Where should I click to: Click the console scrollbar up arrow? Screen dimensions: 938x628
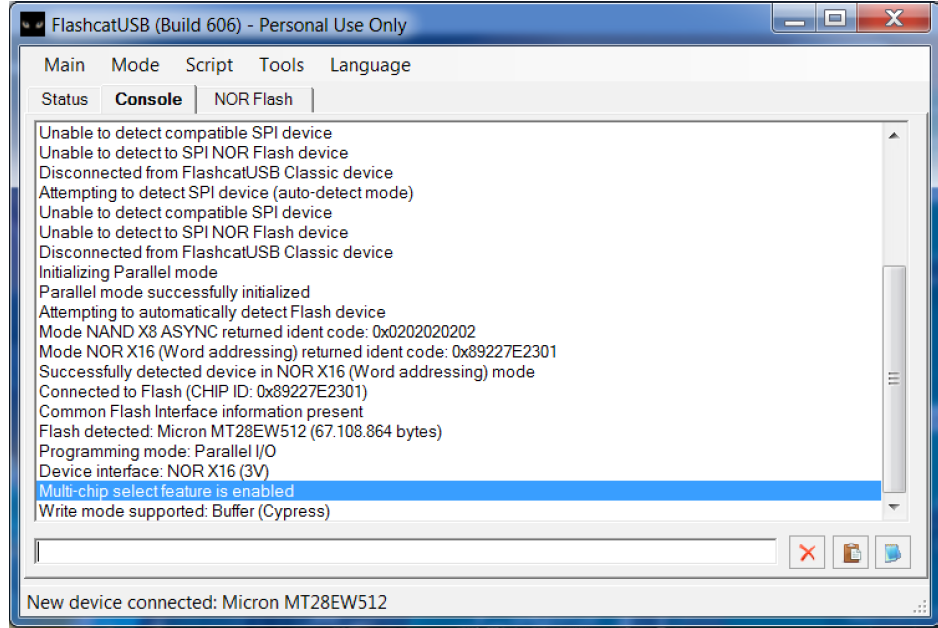(894, 136)
